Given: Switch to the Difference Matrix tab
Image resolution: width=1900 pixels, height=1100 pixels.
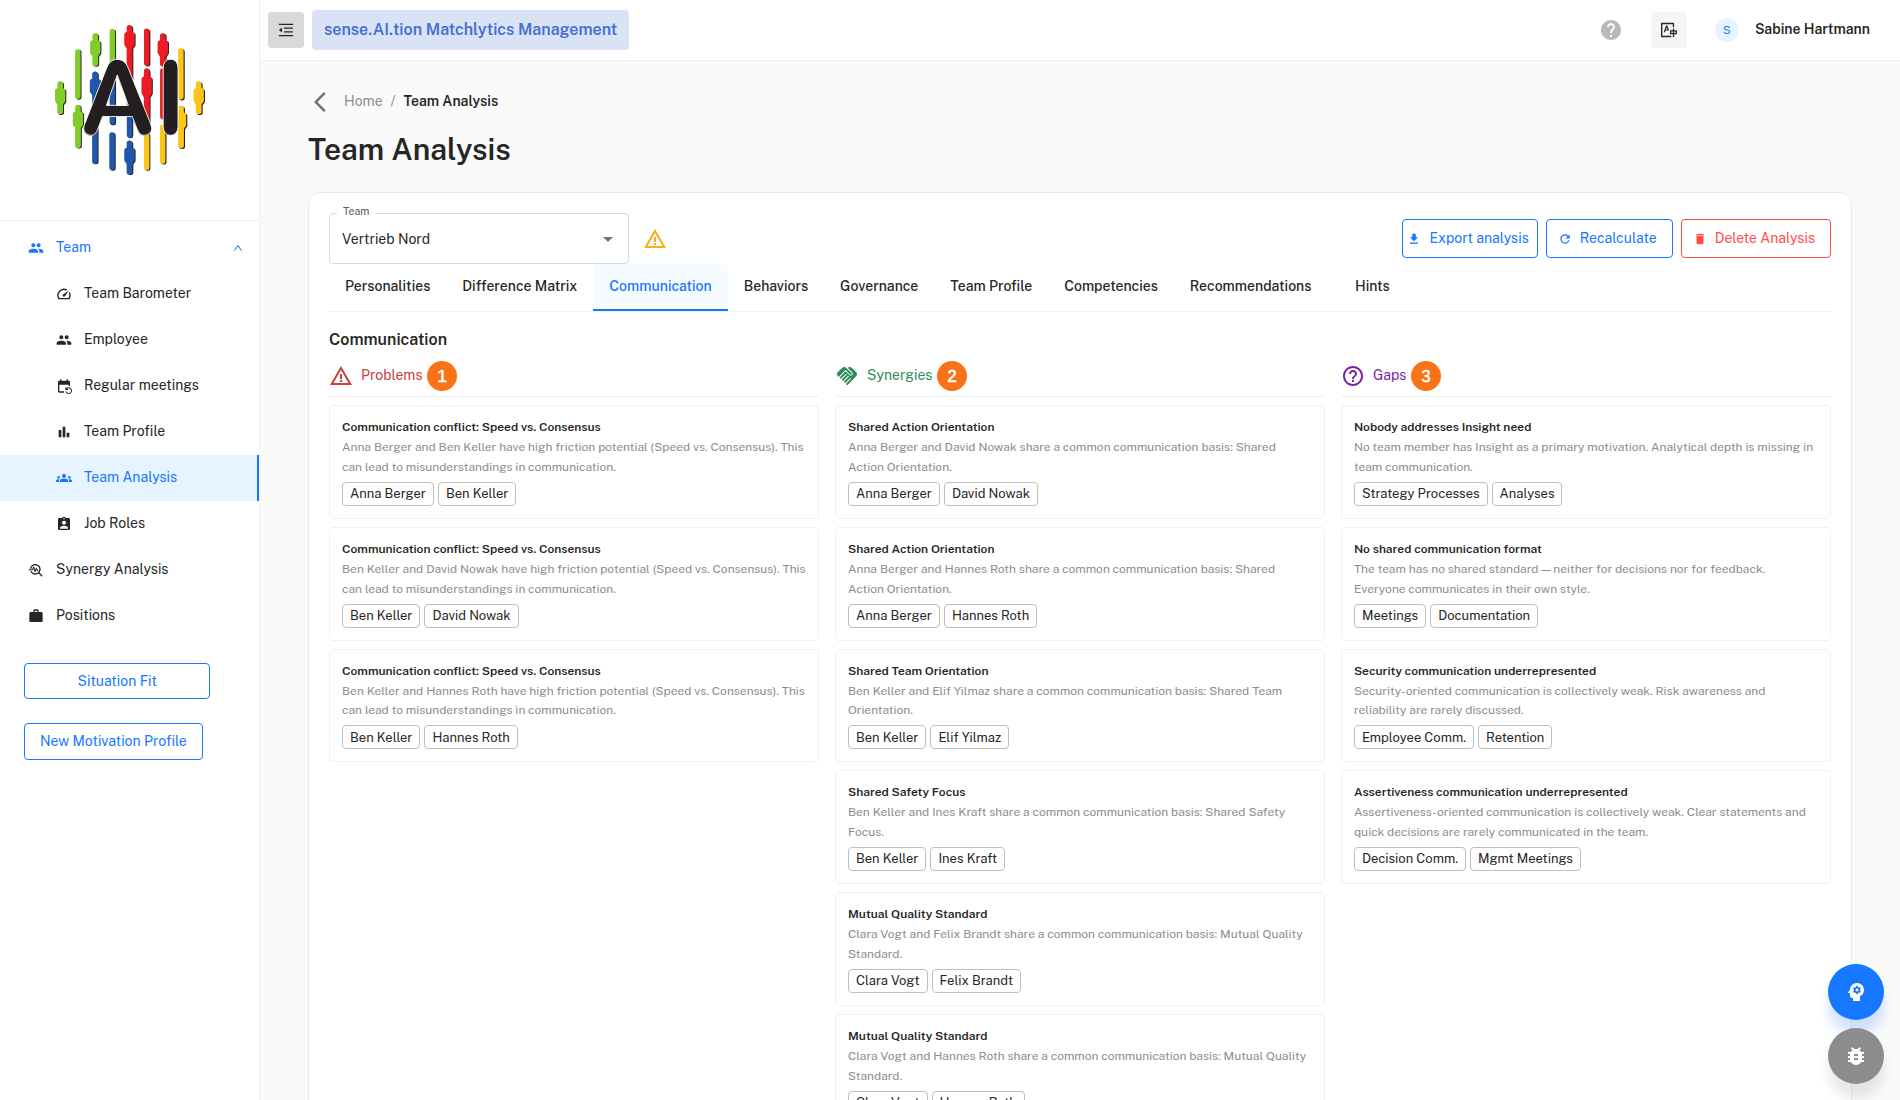Looking at the screenshot, I should pyautogui.click(x=520, y=286).
